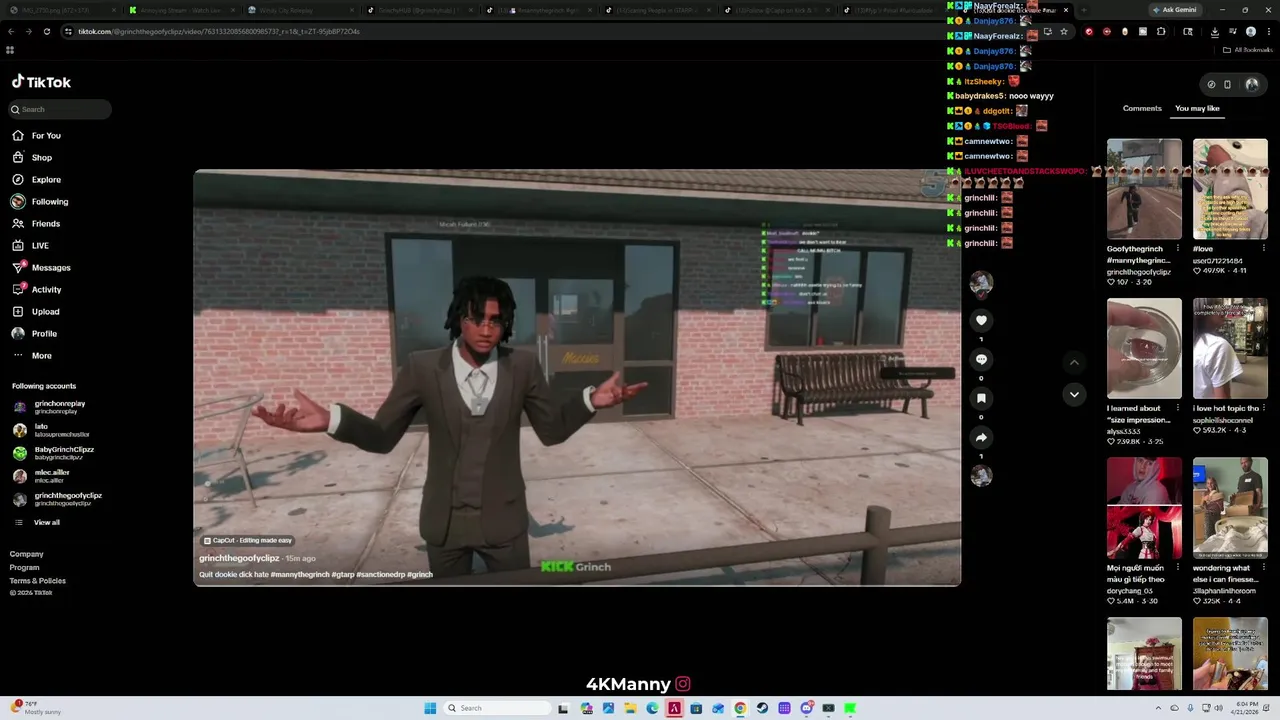Go to next video down arrow
1280x720 pixels.
tap(1074, 394)
